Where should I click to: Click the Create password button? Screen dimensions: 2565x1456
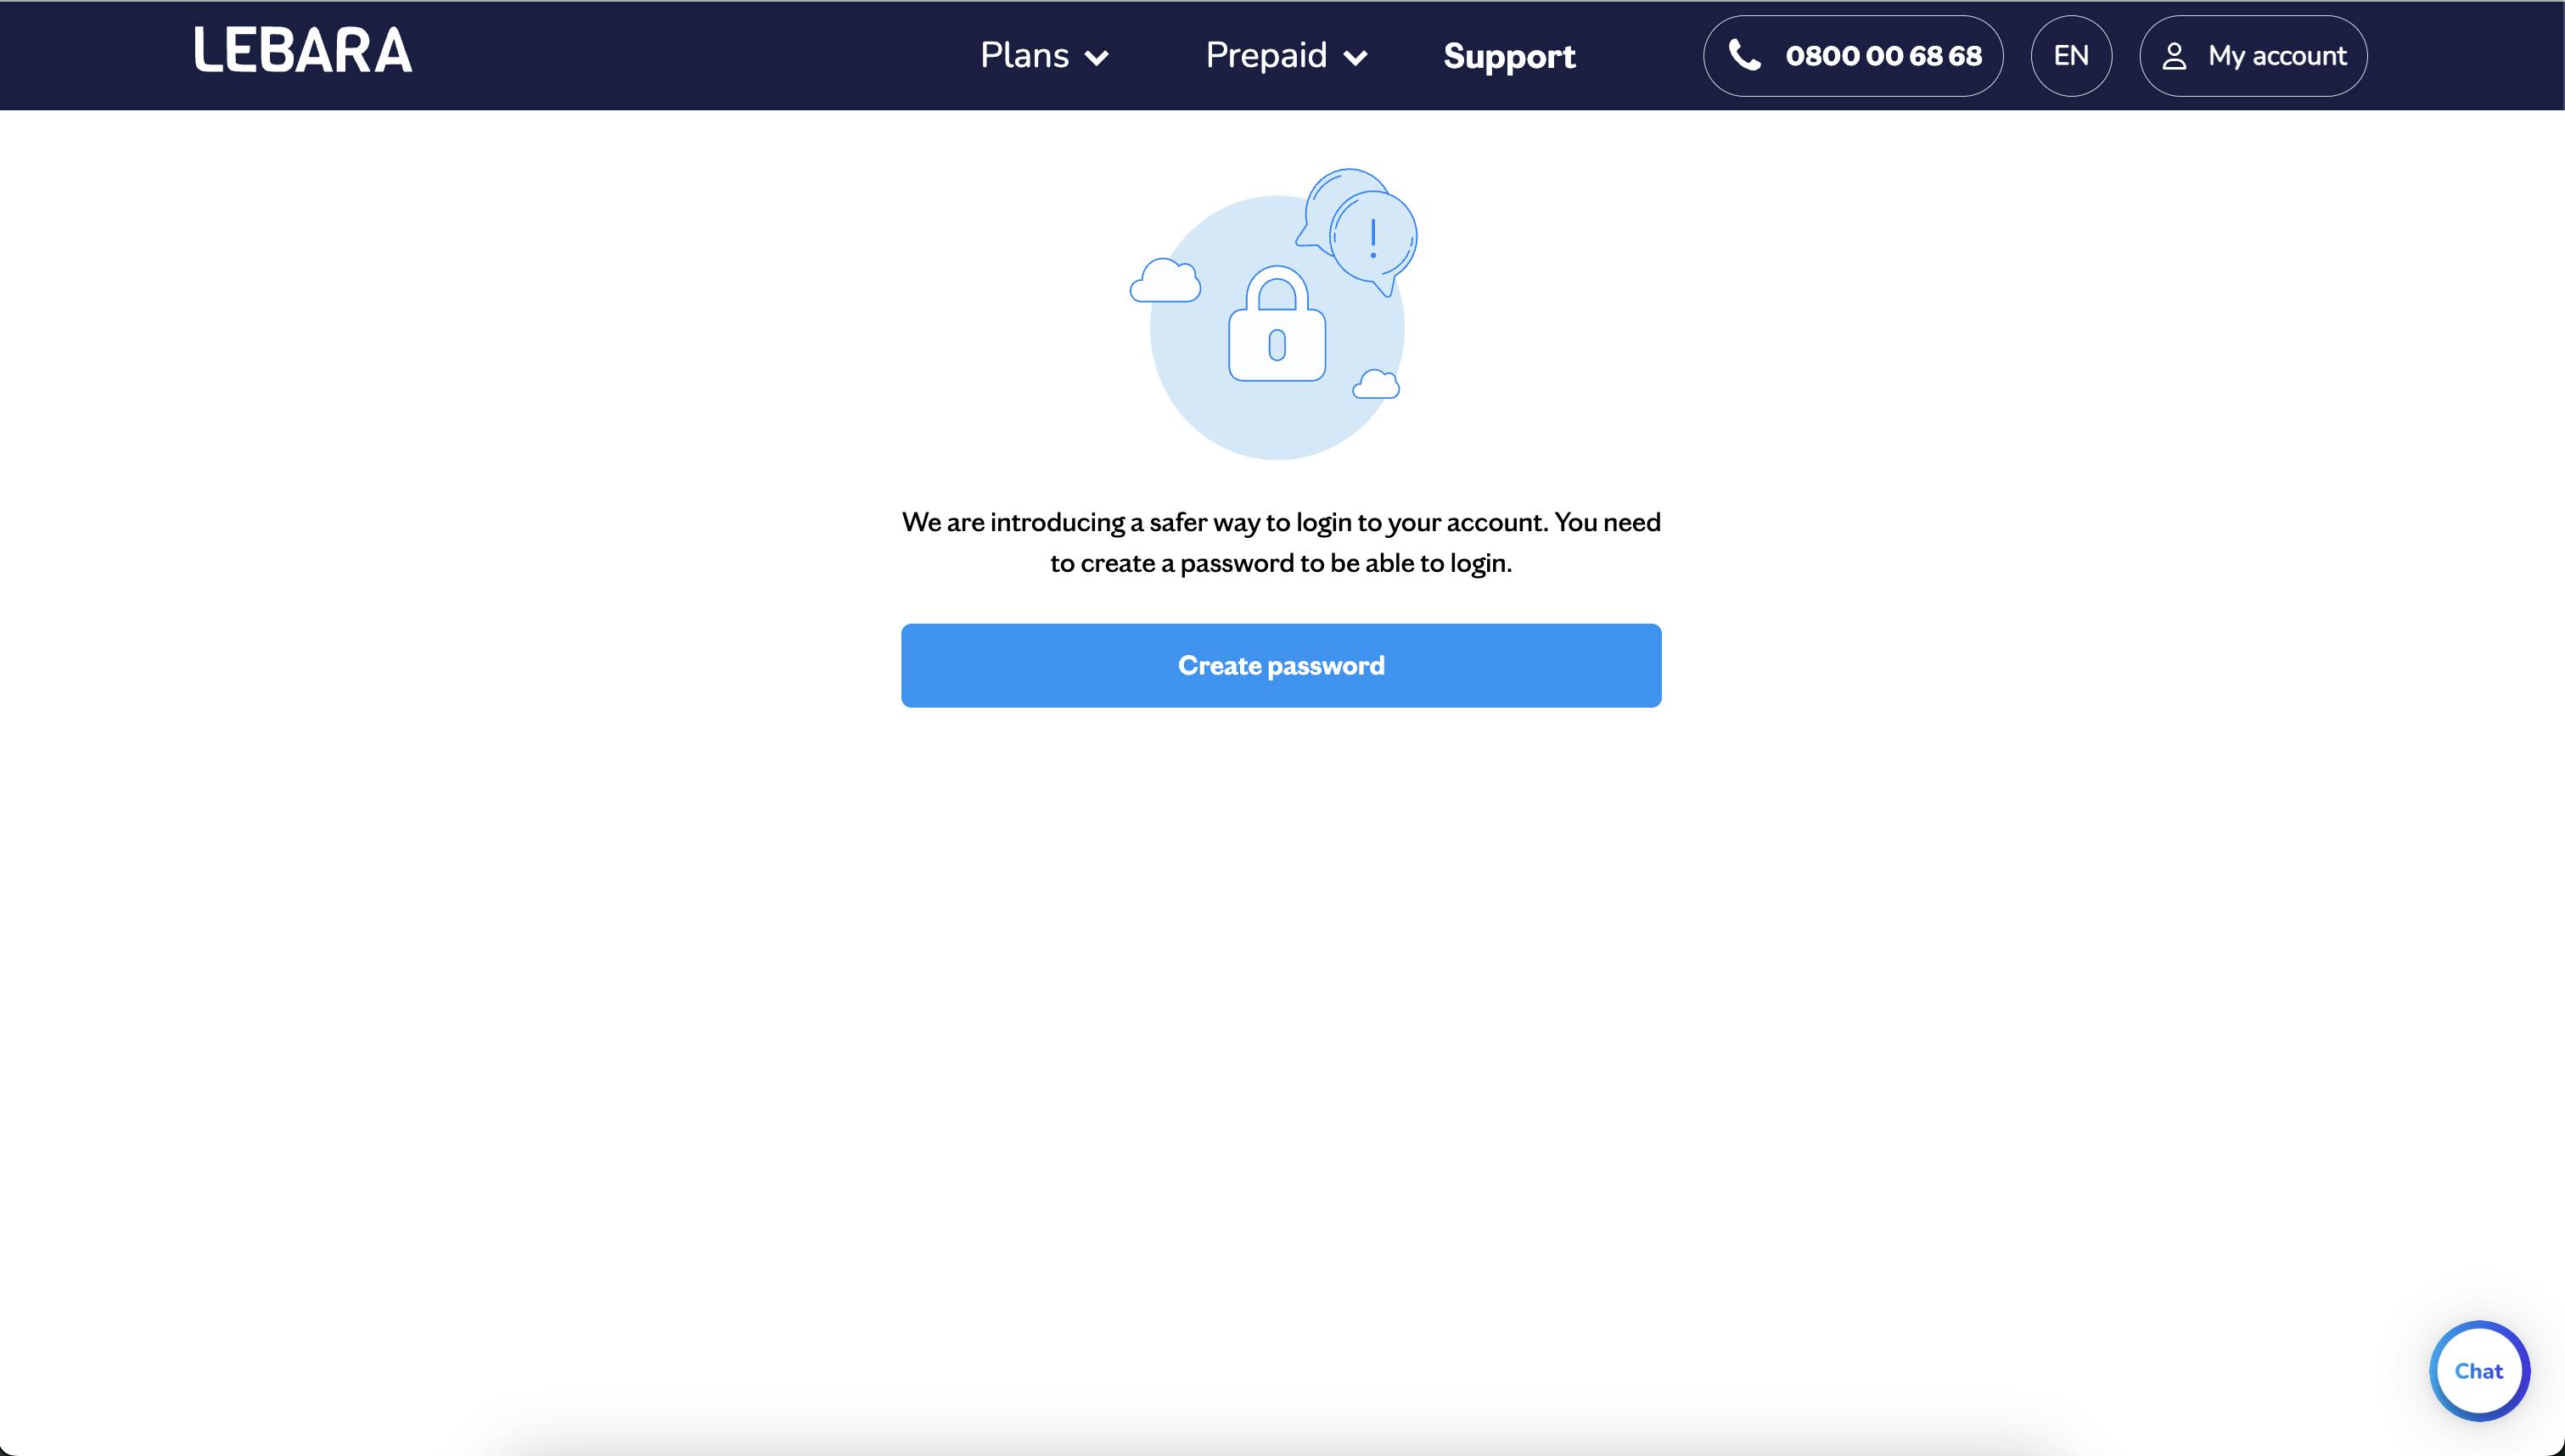[x=1281, y=666]
